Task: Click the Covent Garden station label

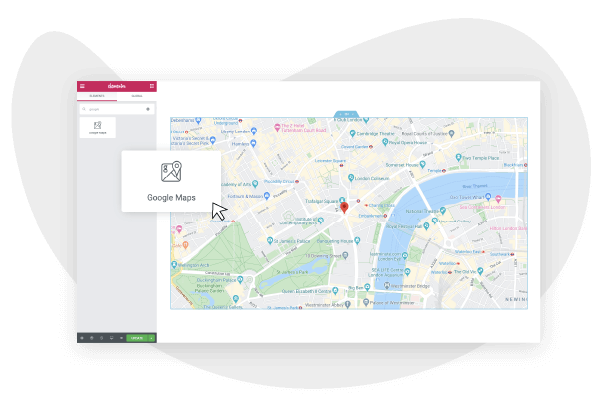Action: [x=355, y=147]
